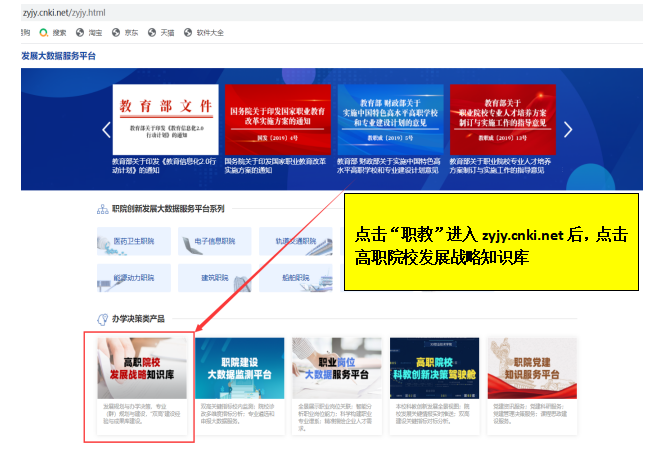The width and height of the screenshot is (660, 465).
Task: Open the 职院党建知识服务平台 product card image
Action: (x=532, y=368)
